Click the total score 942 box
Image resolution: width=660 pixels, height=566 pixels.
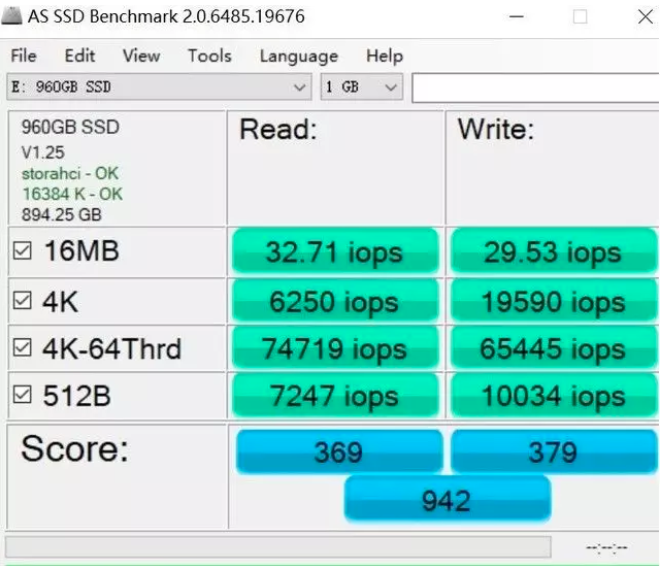(x=447, y=499)
